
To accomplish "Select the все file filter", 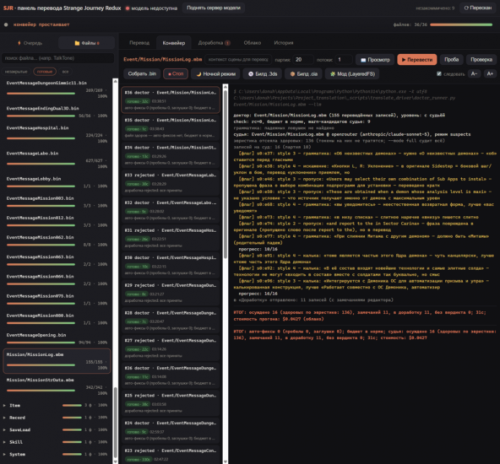I will (x=65, y=71).
